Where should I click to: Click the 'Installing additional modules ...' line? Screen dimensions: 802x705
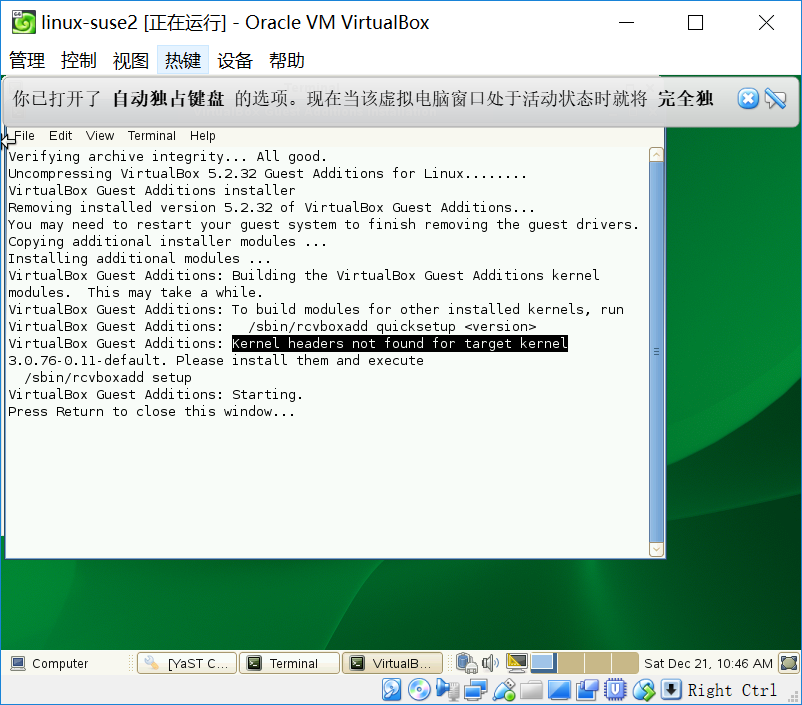(x=139, y=258)
